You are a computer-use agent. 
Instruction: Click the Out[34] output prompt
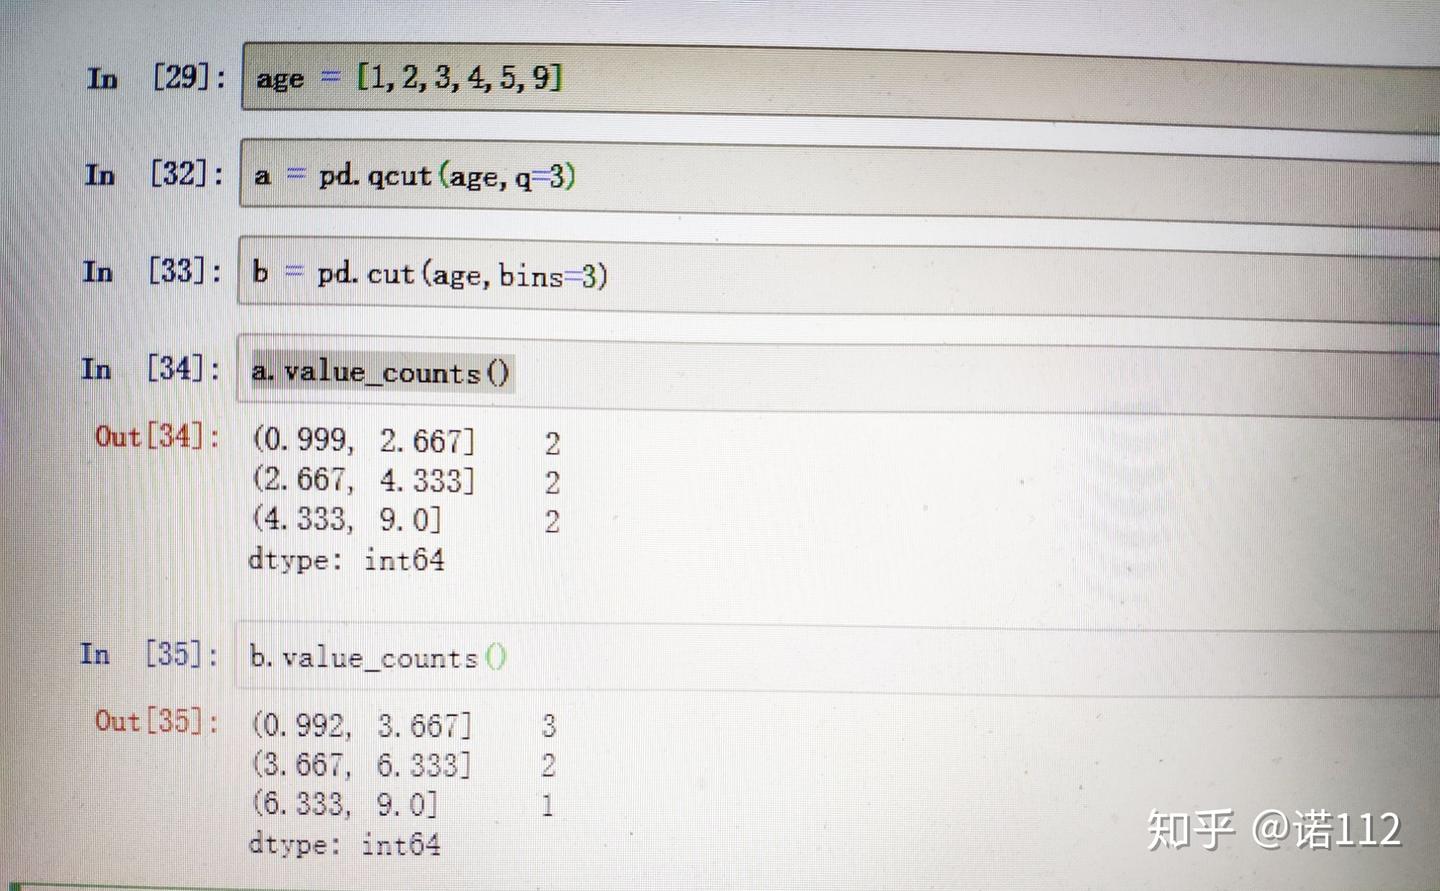pos(157,435)
